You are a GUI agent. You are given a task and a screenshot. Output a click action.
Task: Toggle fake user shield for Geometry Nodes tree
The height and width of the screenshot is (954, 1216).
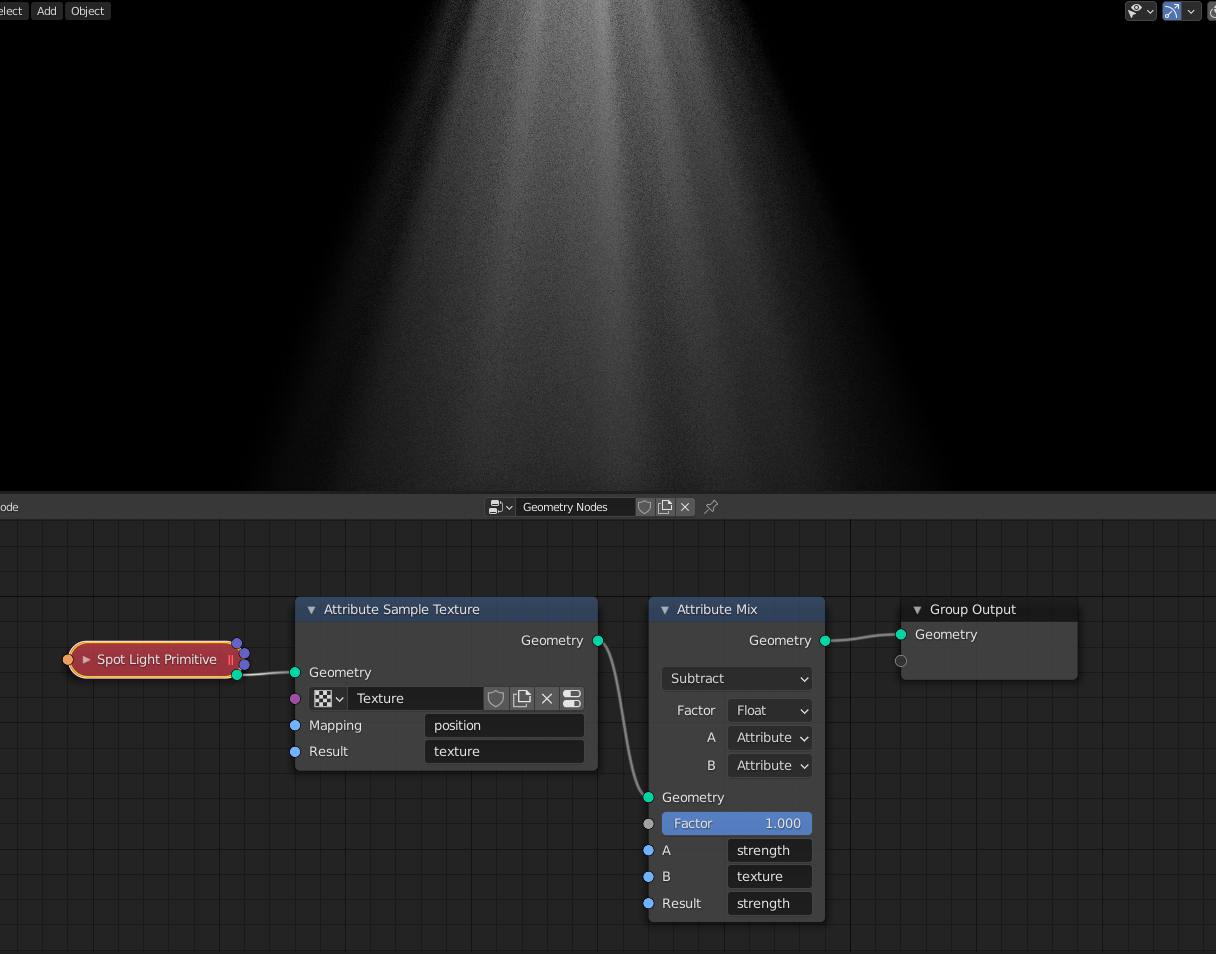(645, 507)
